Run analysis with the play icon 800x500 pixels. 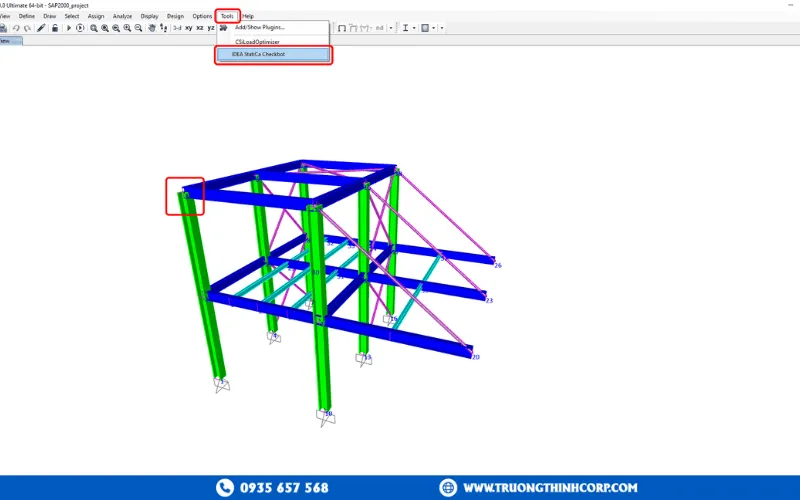(69, 28)
